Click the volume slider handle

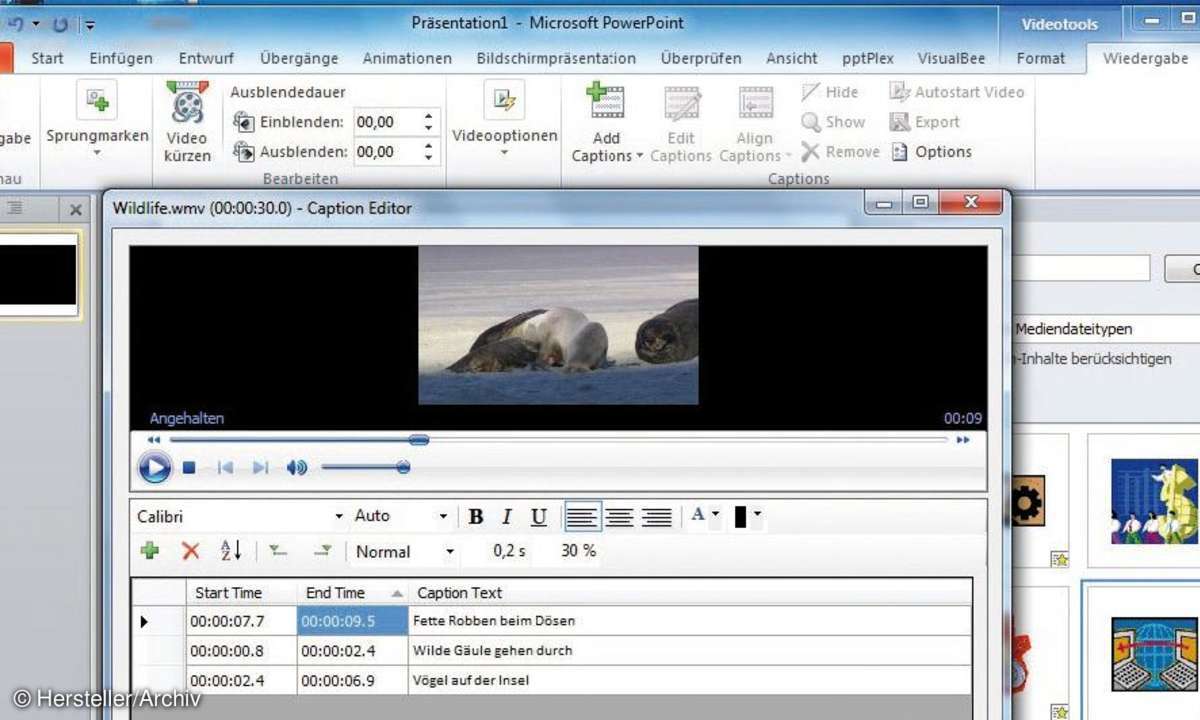[403, 467]
